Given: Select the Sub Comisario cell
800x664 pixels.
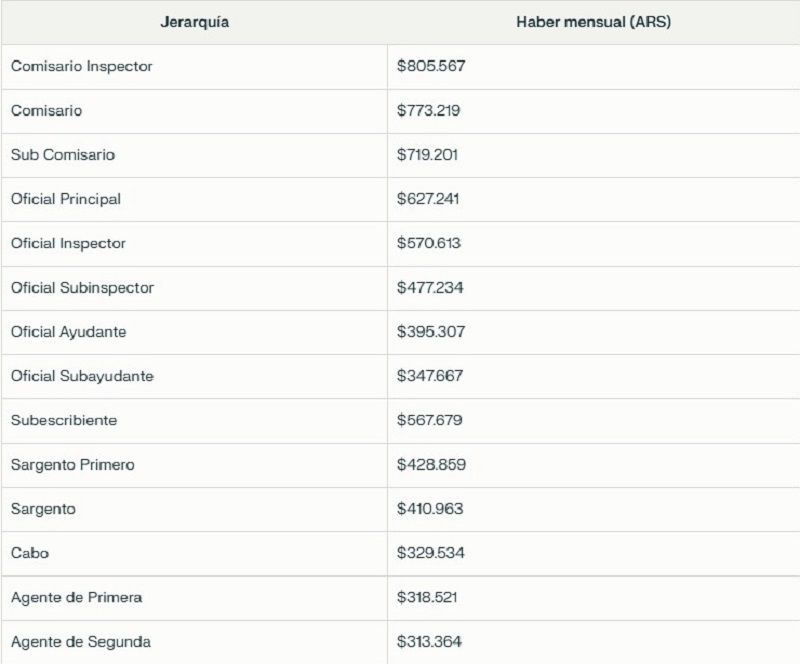Looking at the screenshot, I should 63,155.
